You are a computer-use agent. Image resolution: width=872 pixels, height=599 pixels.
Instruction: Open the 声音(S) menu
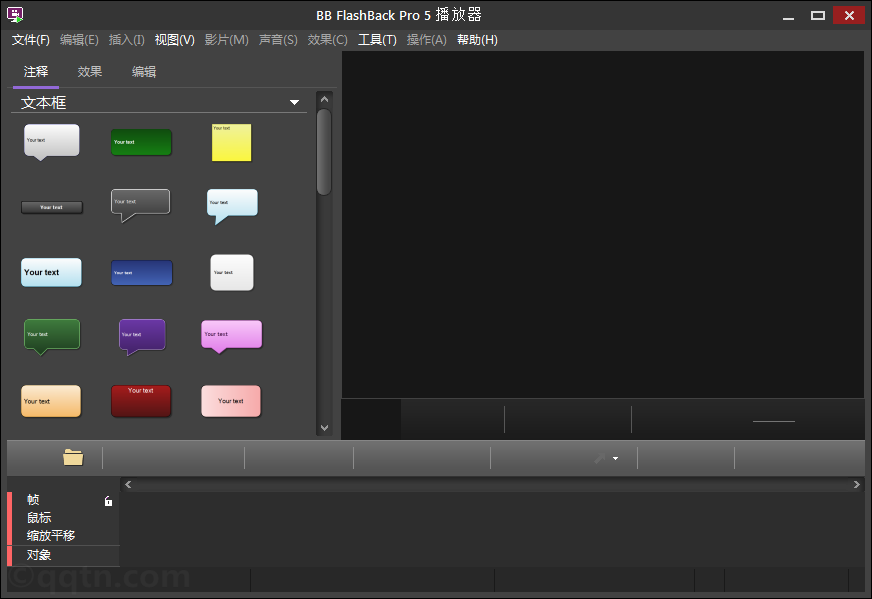[x=278, y=40]
